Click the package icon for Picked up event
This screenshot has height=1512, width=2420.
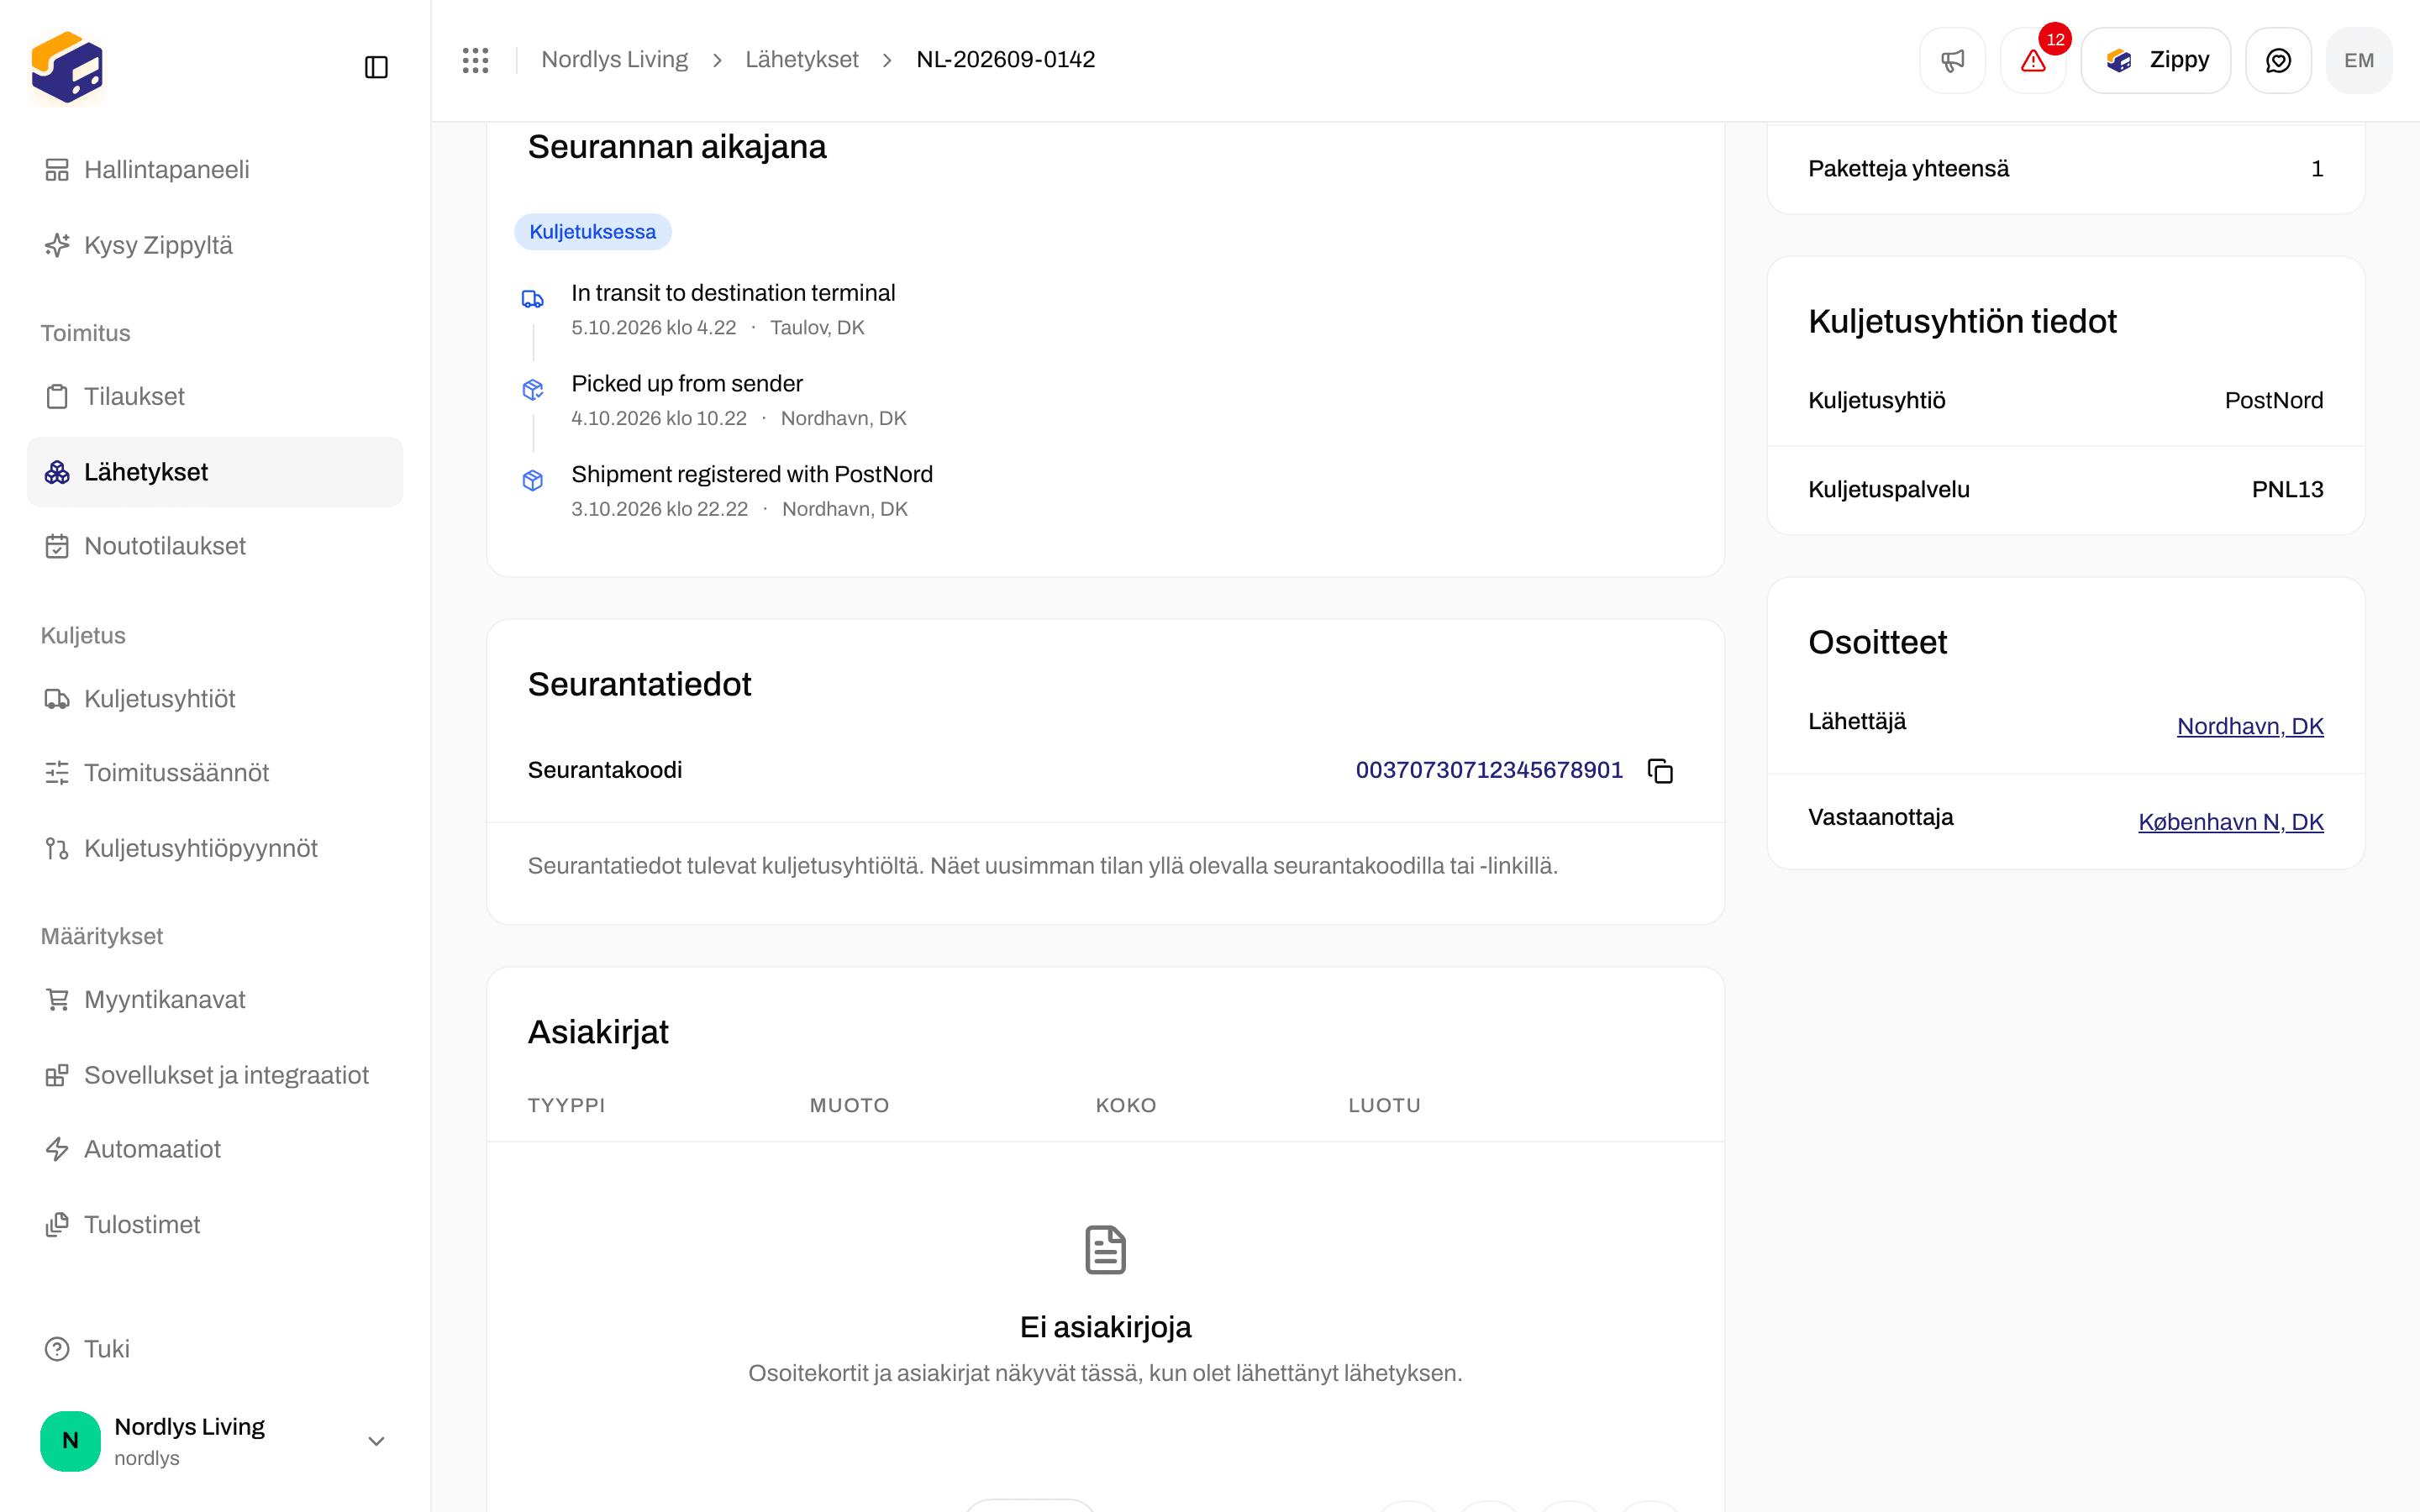pos(533,390)
